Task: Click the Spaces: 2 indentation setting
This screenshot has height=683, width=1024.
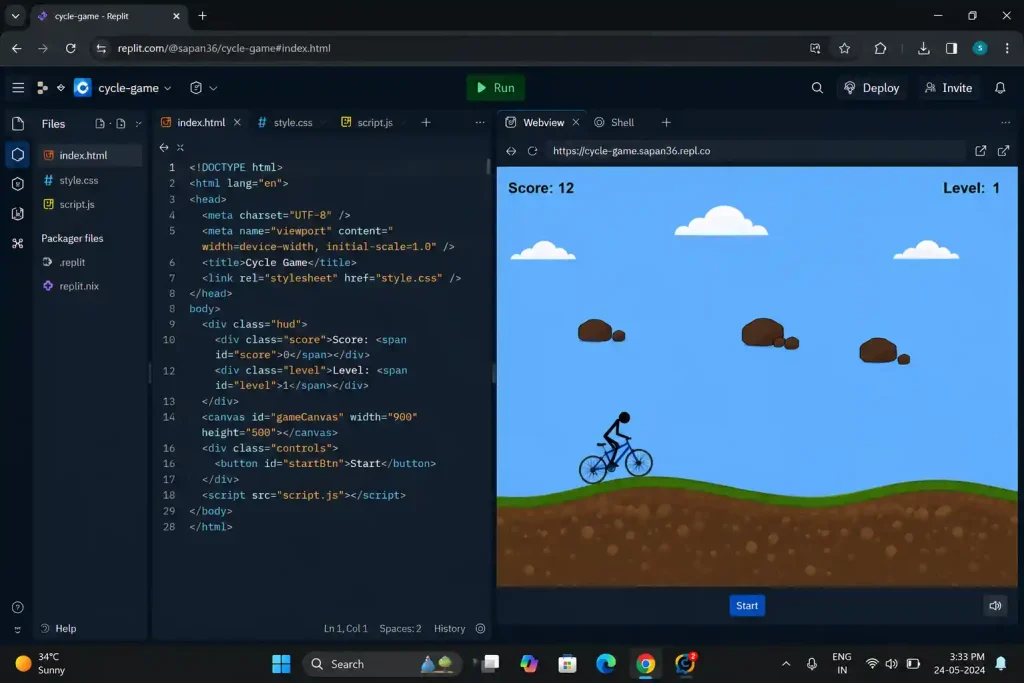Action: click(400, 628)
